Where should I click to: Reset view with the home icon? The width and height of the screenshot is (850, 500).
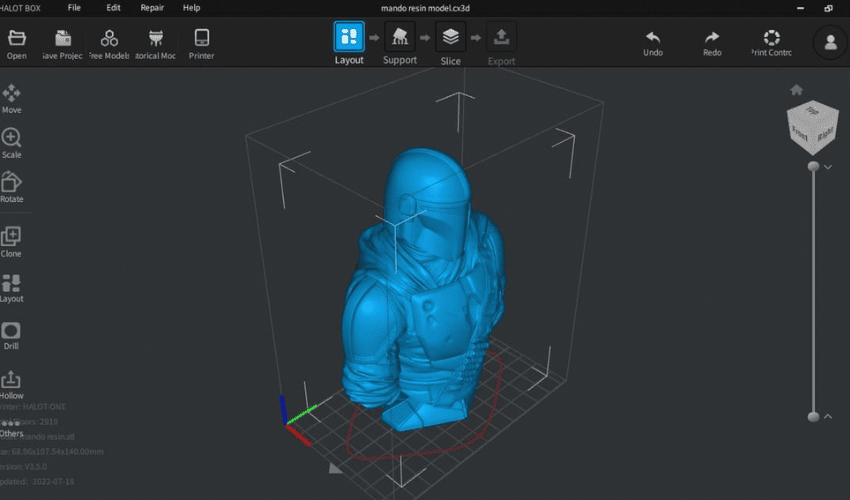click(x=796, y=90)
